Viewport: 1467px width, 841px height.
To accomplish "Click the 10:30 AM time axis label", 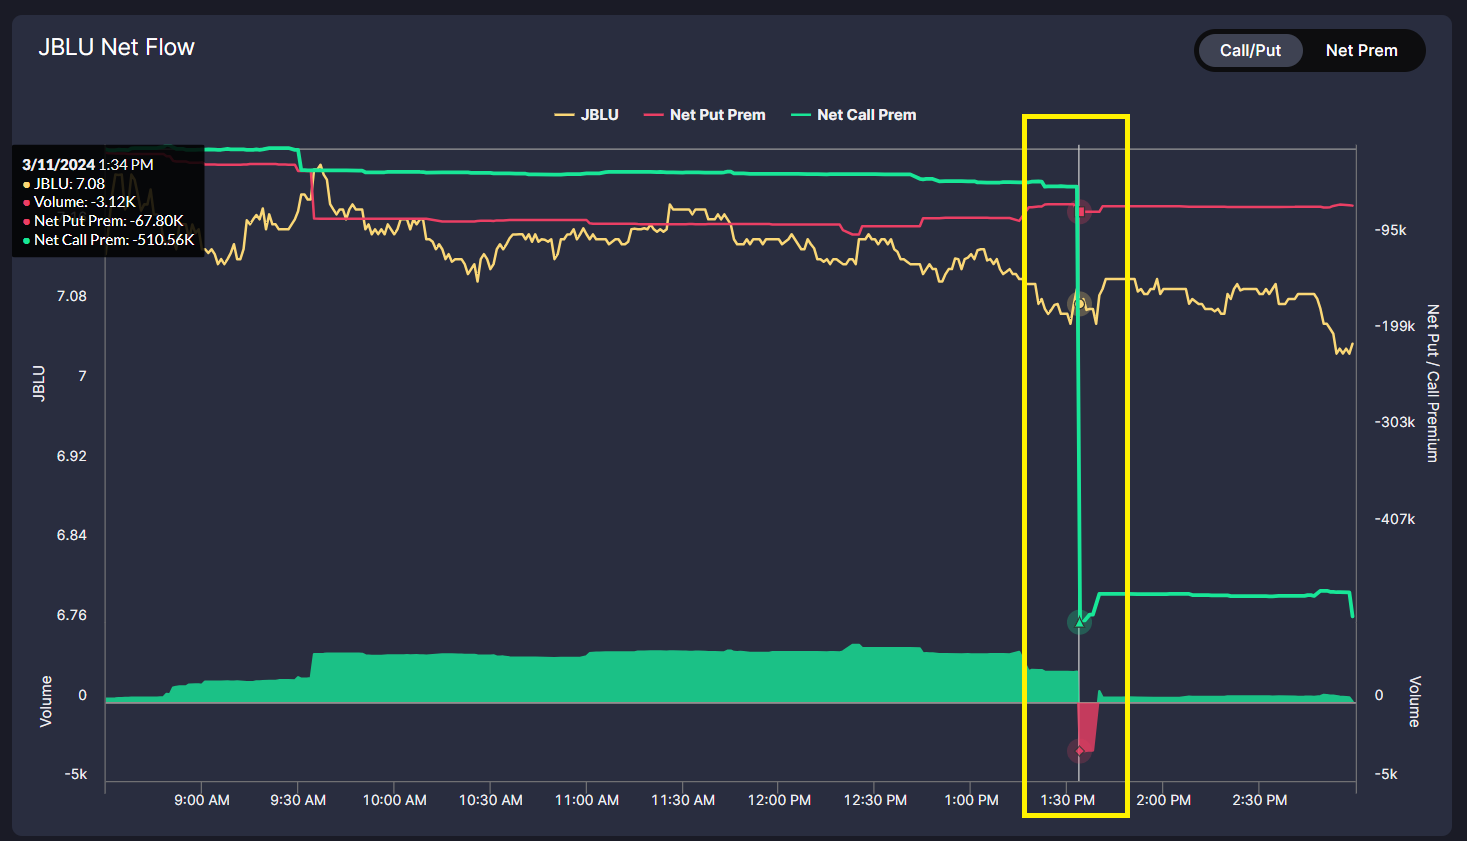I will pyautogui.click(x=490, y=800).
